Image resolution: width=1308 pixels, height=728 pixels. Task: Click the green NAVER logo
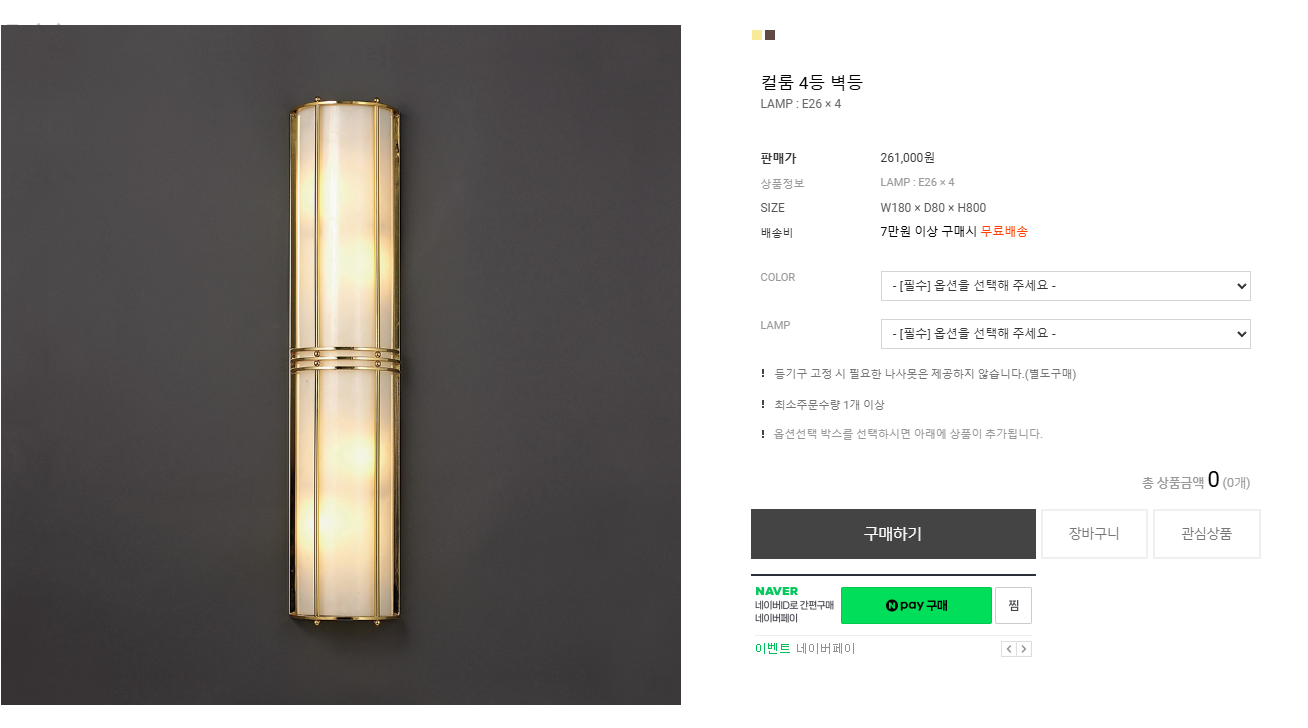(777, 591)
